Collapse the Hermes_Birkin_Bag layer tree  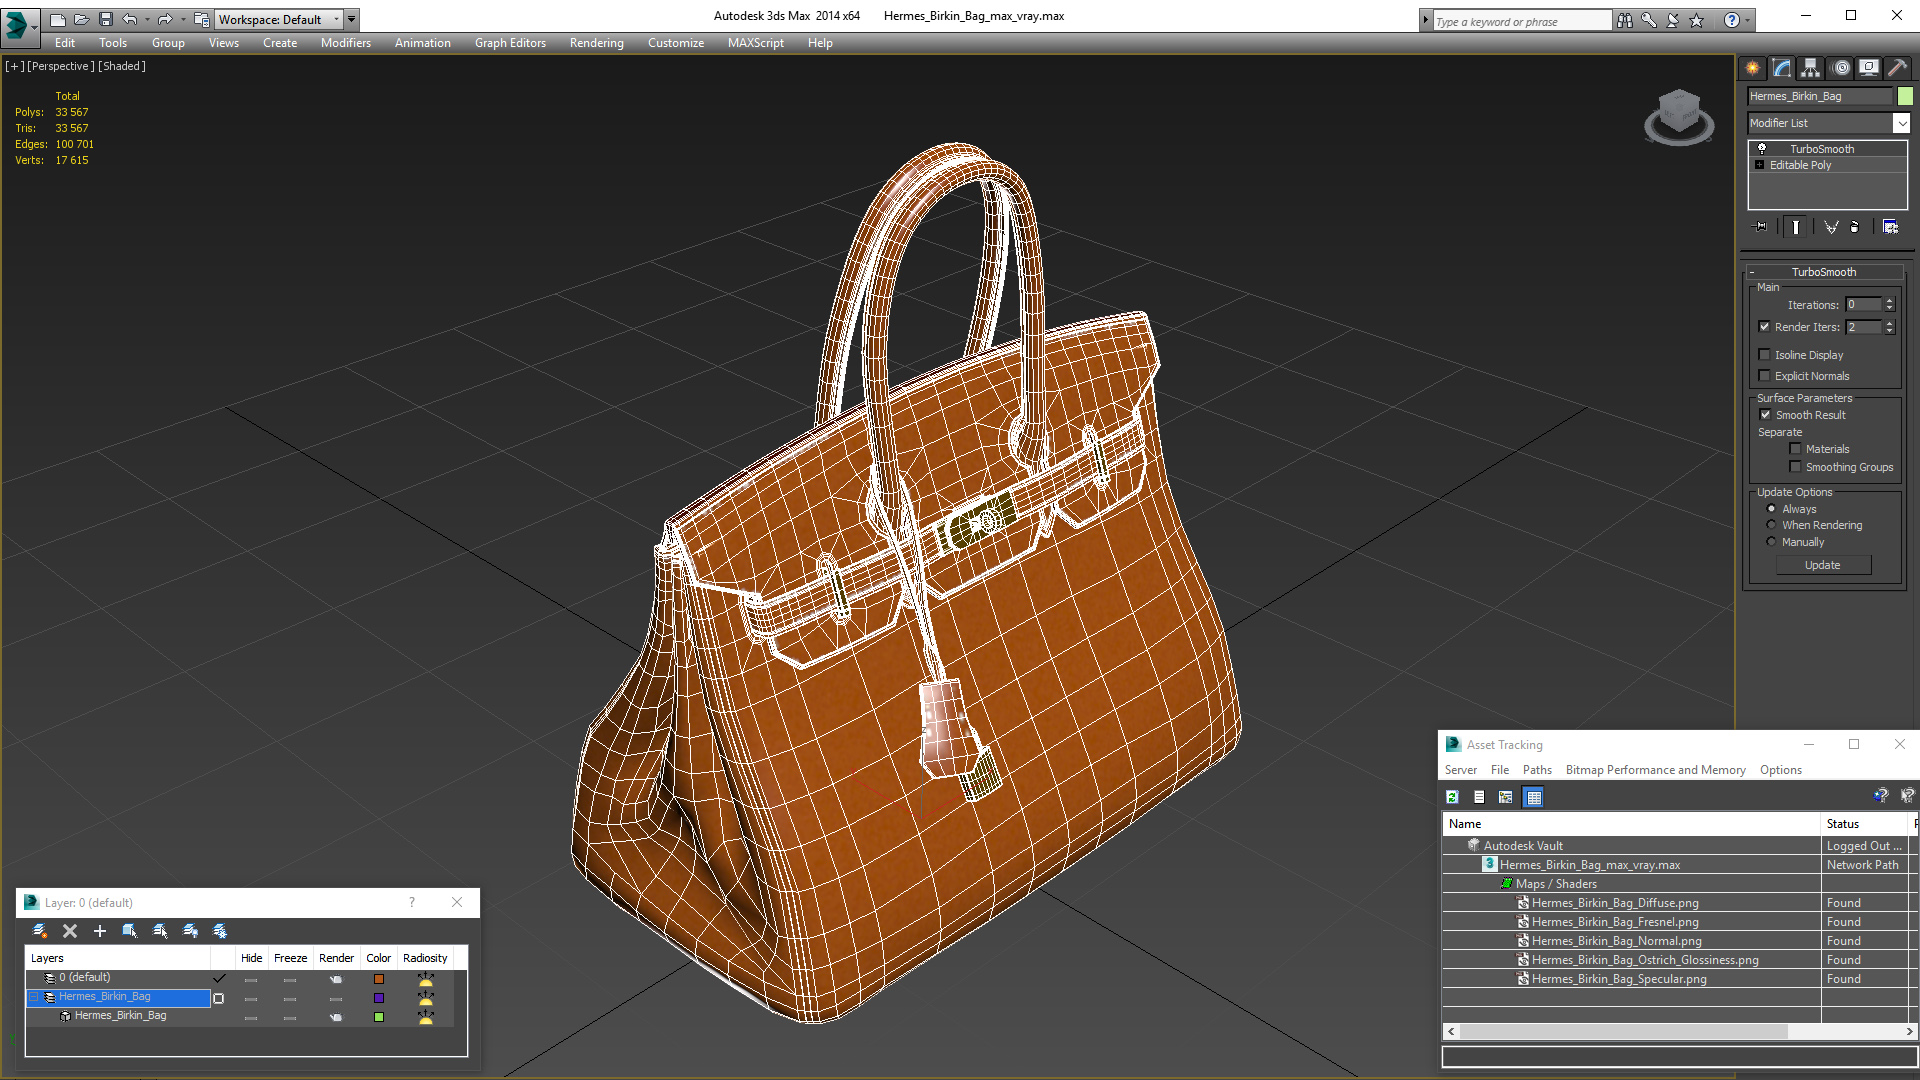tap(34, 997)
